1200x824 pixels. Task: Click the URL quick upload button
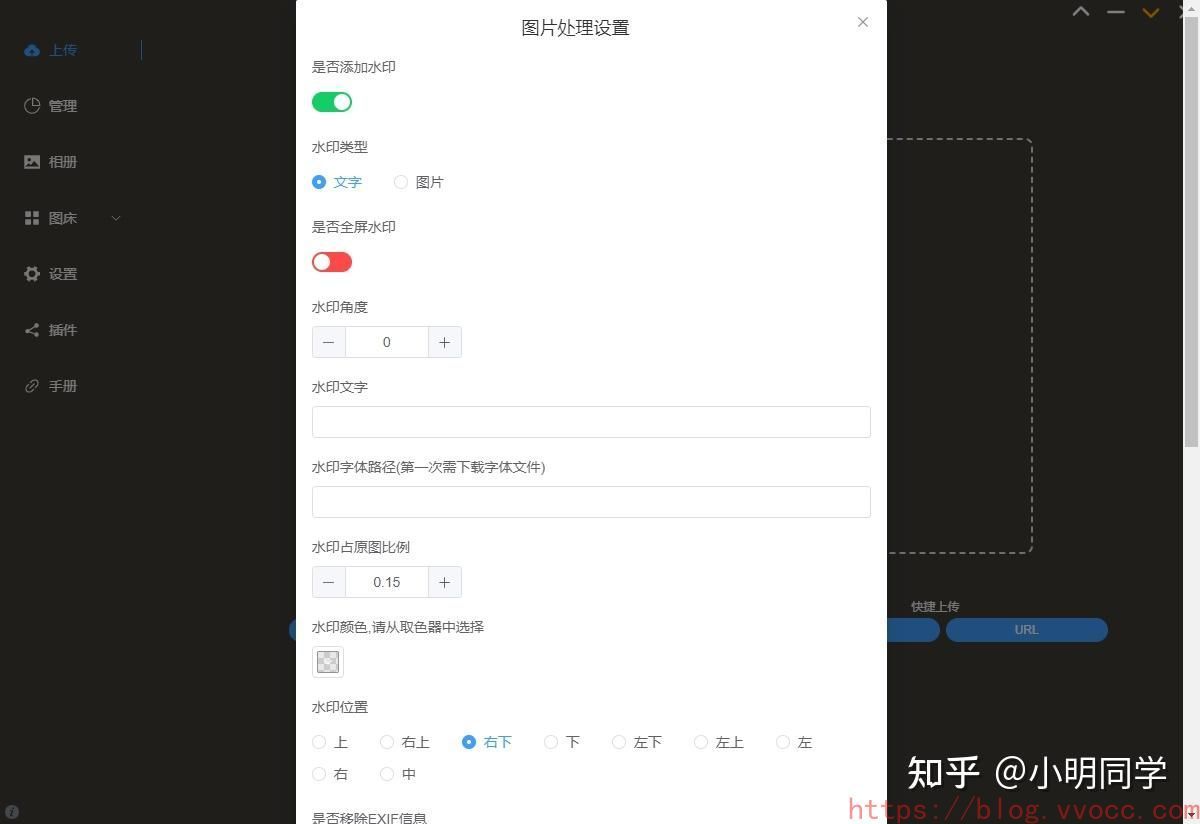point(1026,630)
